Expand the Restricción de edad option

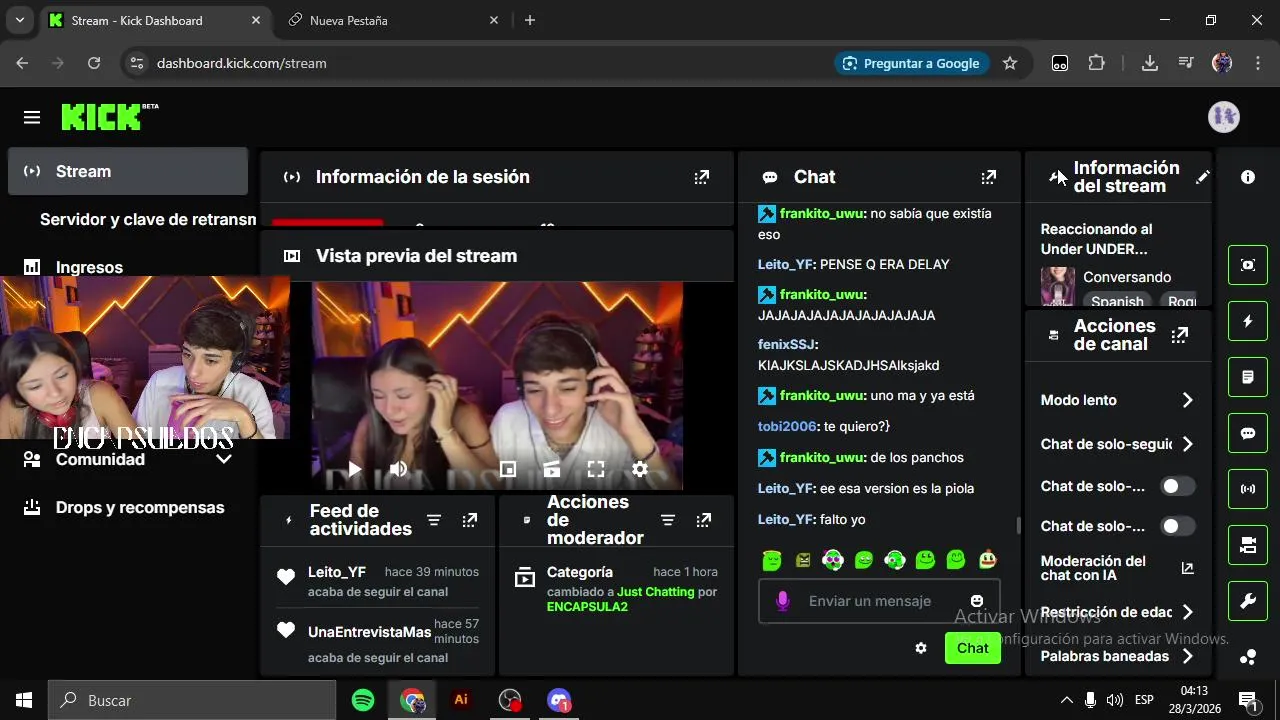coord(1187,612)
